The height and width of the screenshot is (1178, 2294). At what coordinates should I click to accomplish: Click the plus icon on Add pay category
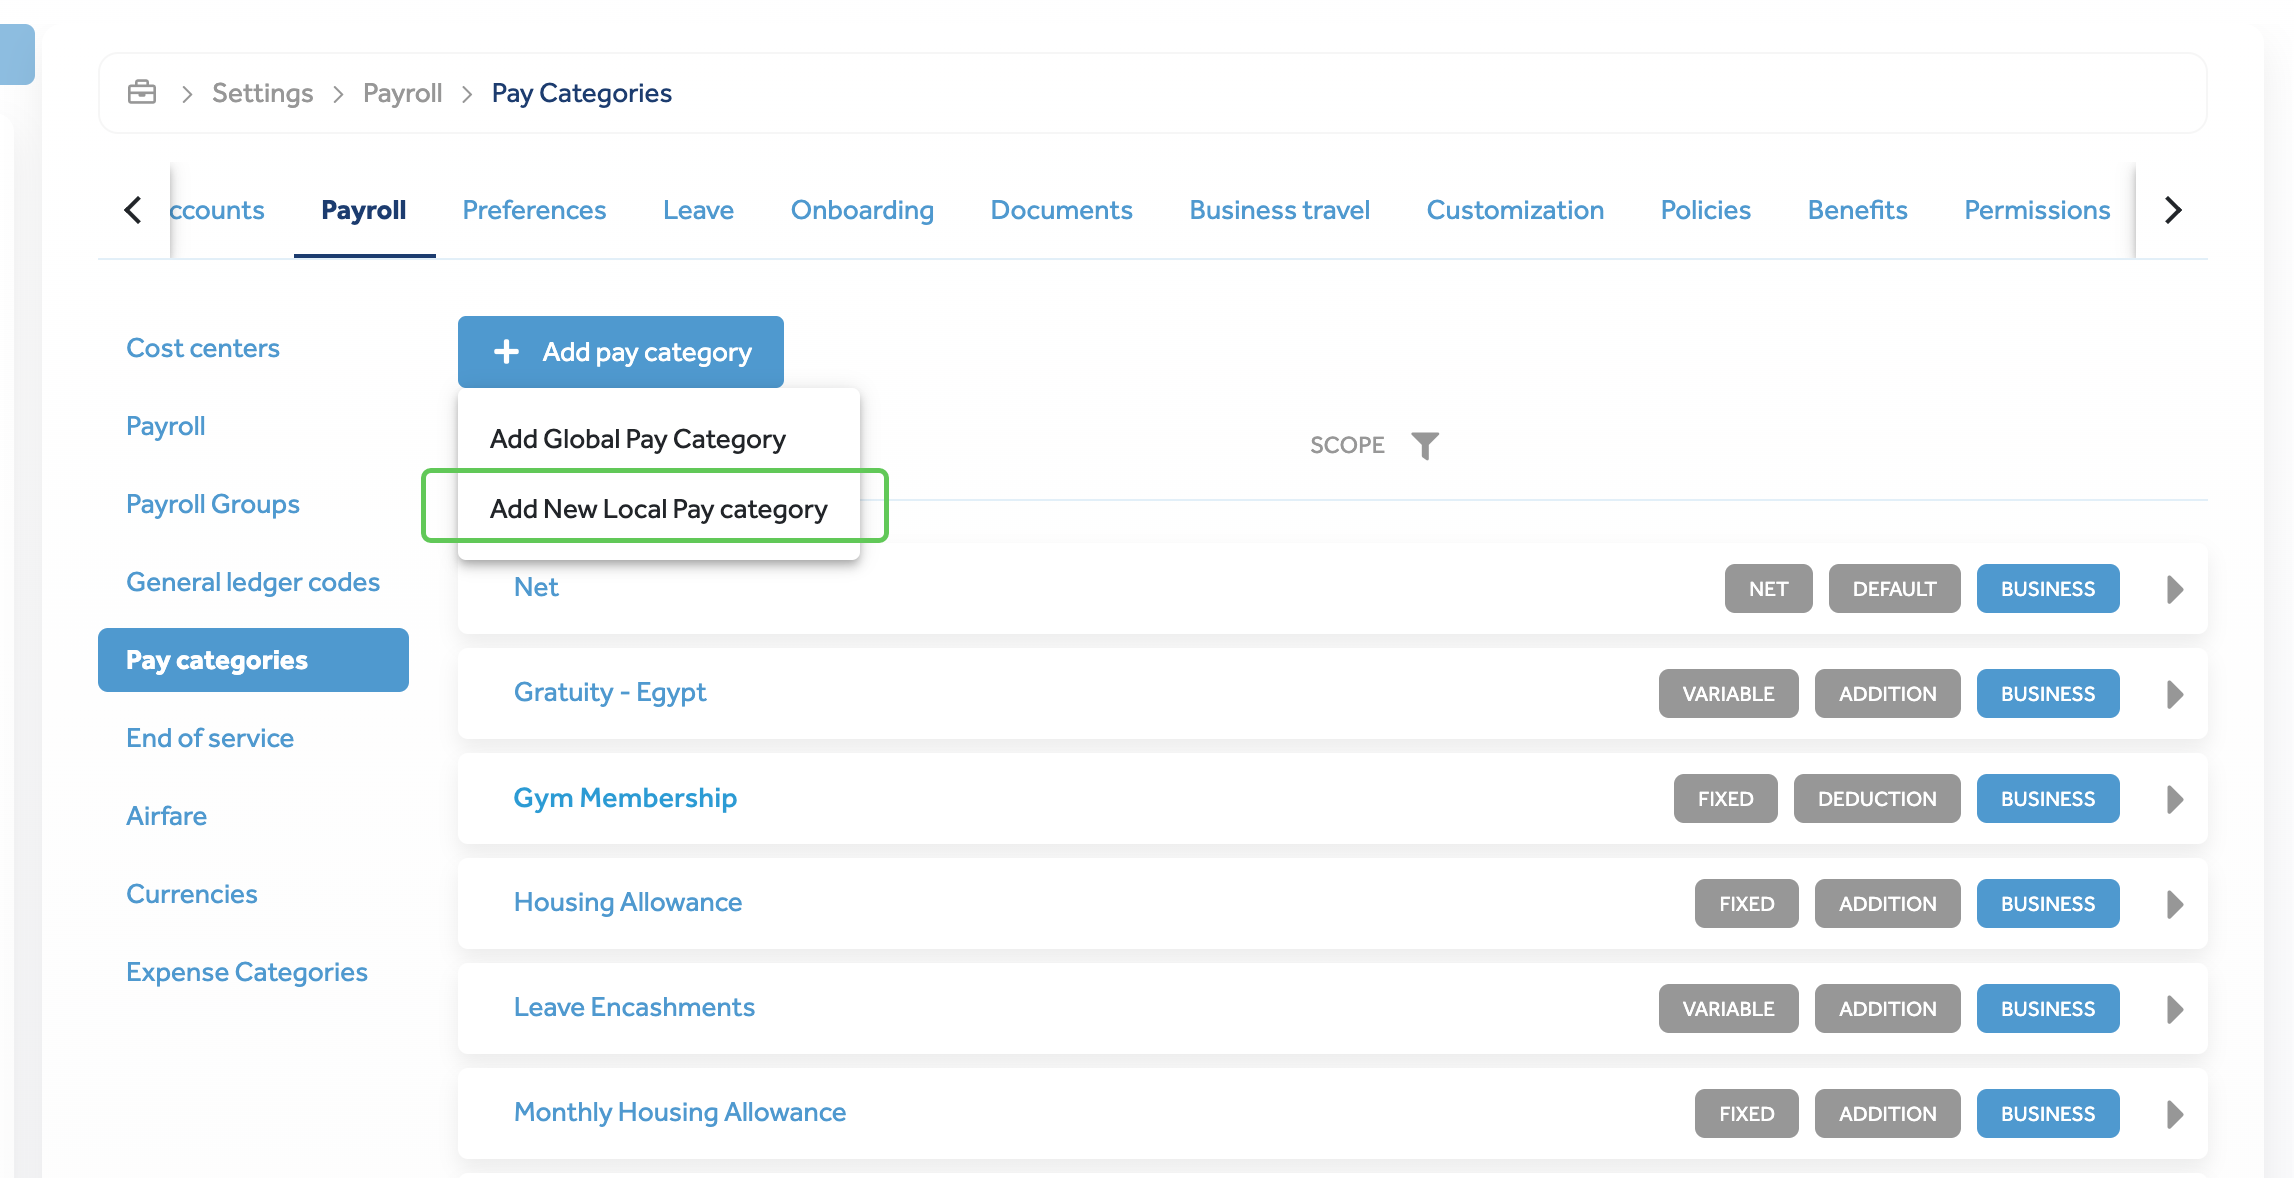tap(506, 351)
